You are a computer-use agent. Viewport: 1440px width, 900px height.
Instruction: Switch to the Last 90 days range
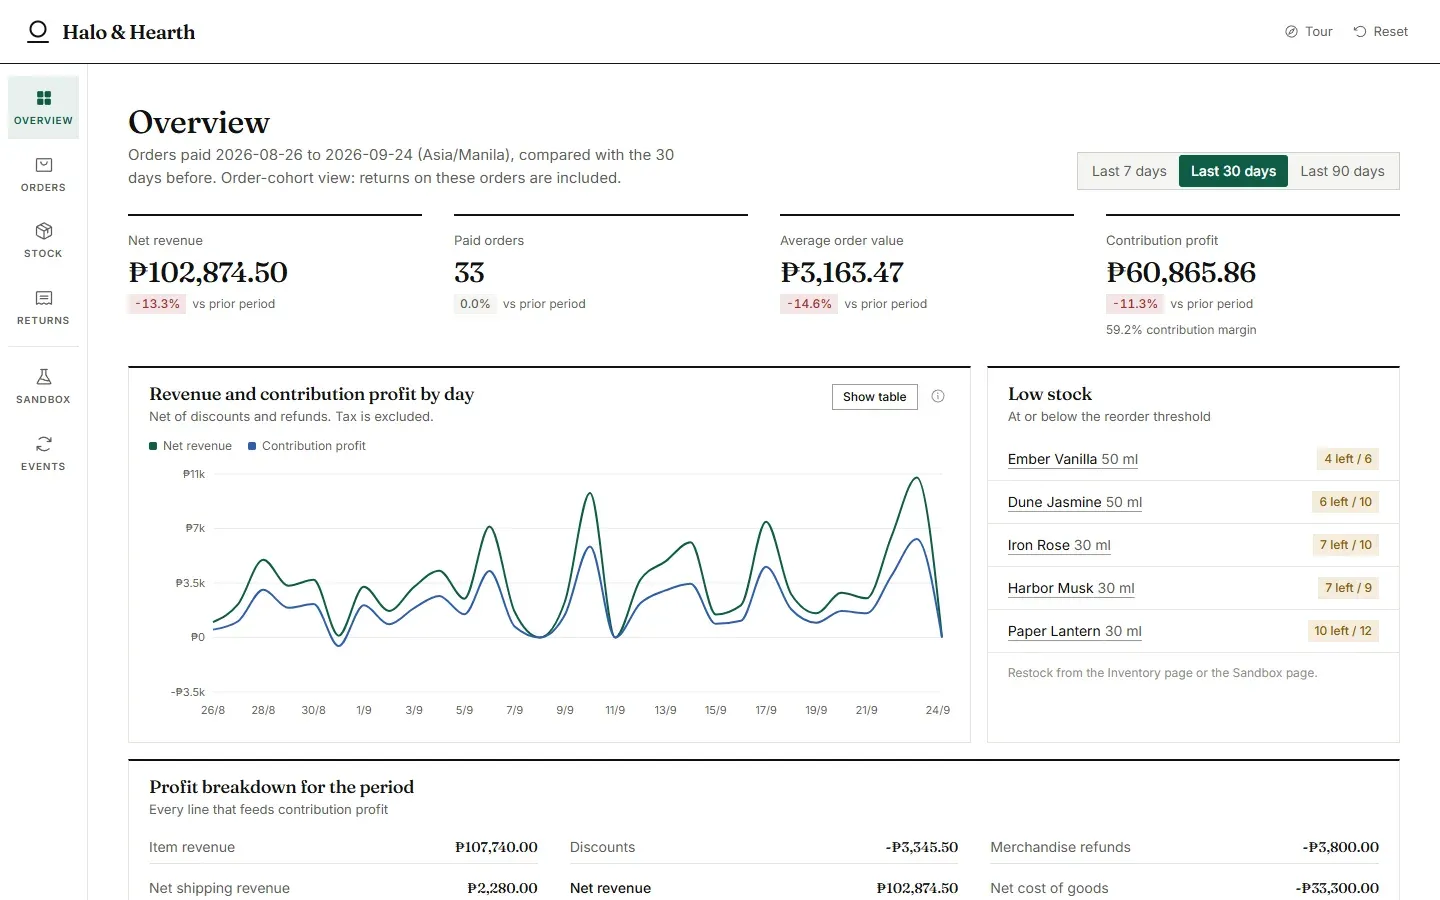[1342, 171]
